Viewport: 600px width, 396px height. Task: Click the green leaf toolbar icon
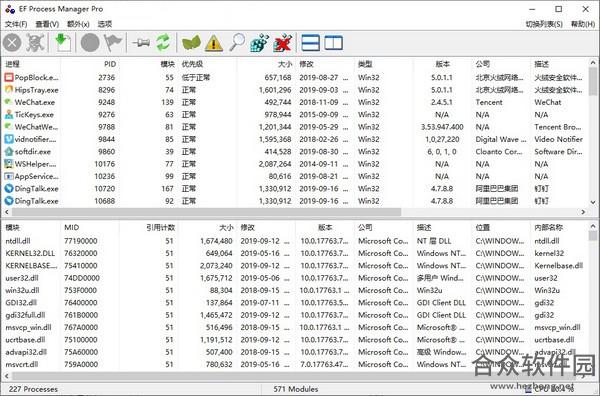pos(191,42)
